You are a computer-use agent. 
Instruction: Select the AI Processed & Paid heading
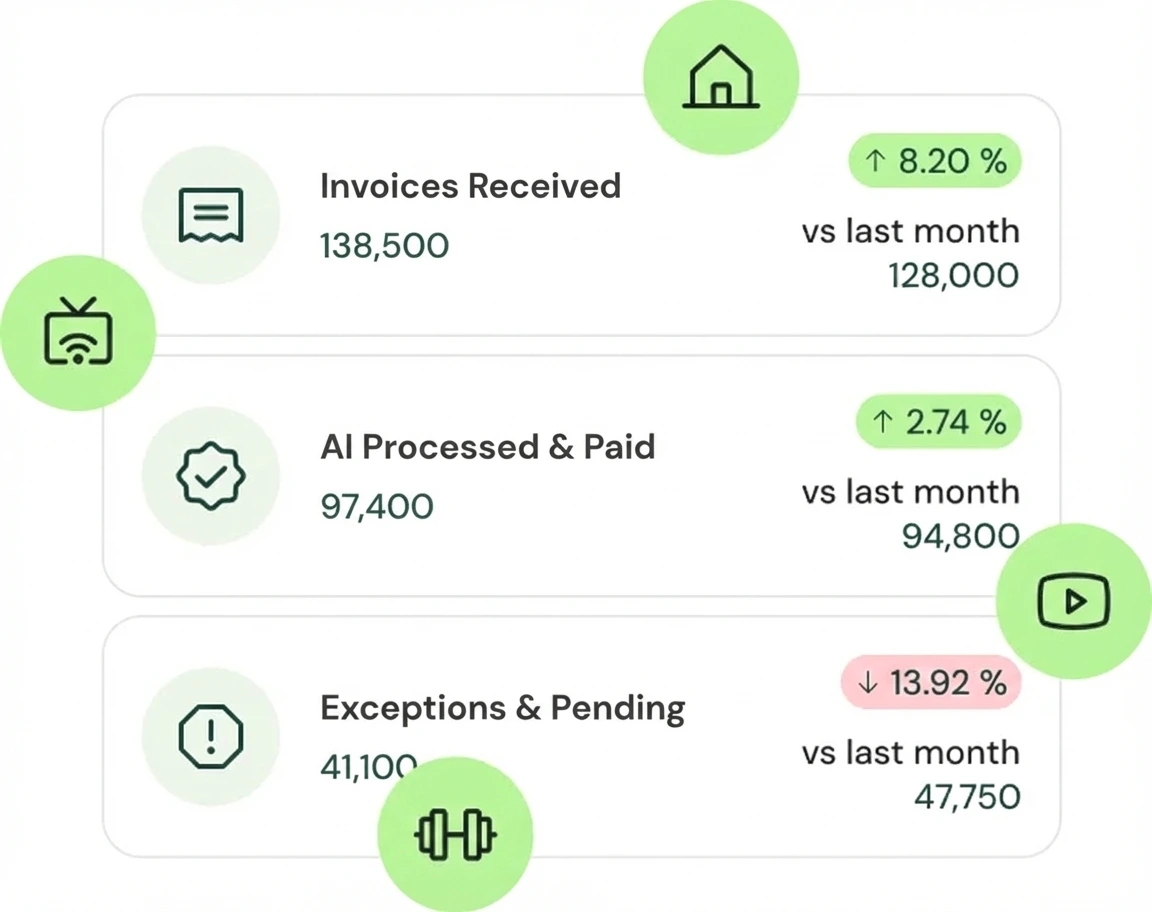(487, 447)
